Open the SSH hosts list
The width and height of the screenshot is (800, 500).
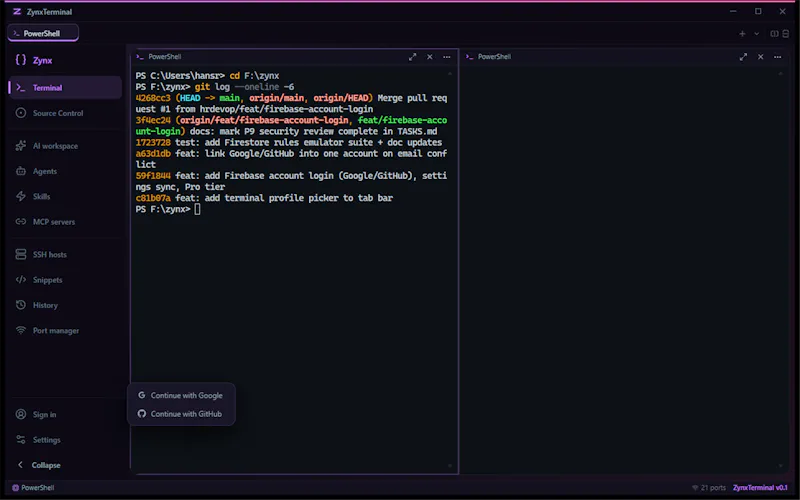(x=65, y=255)
